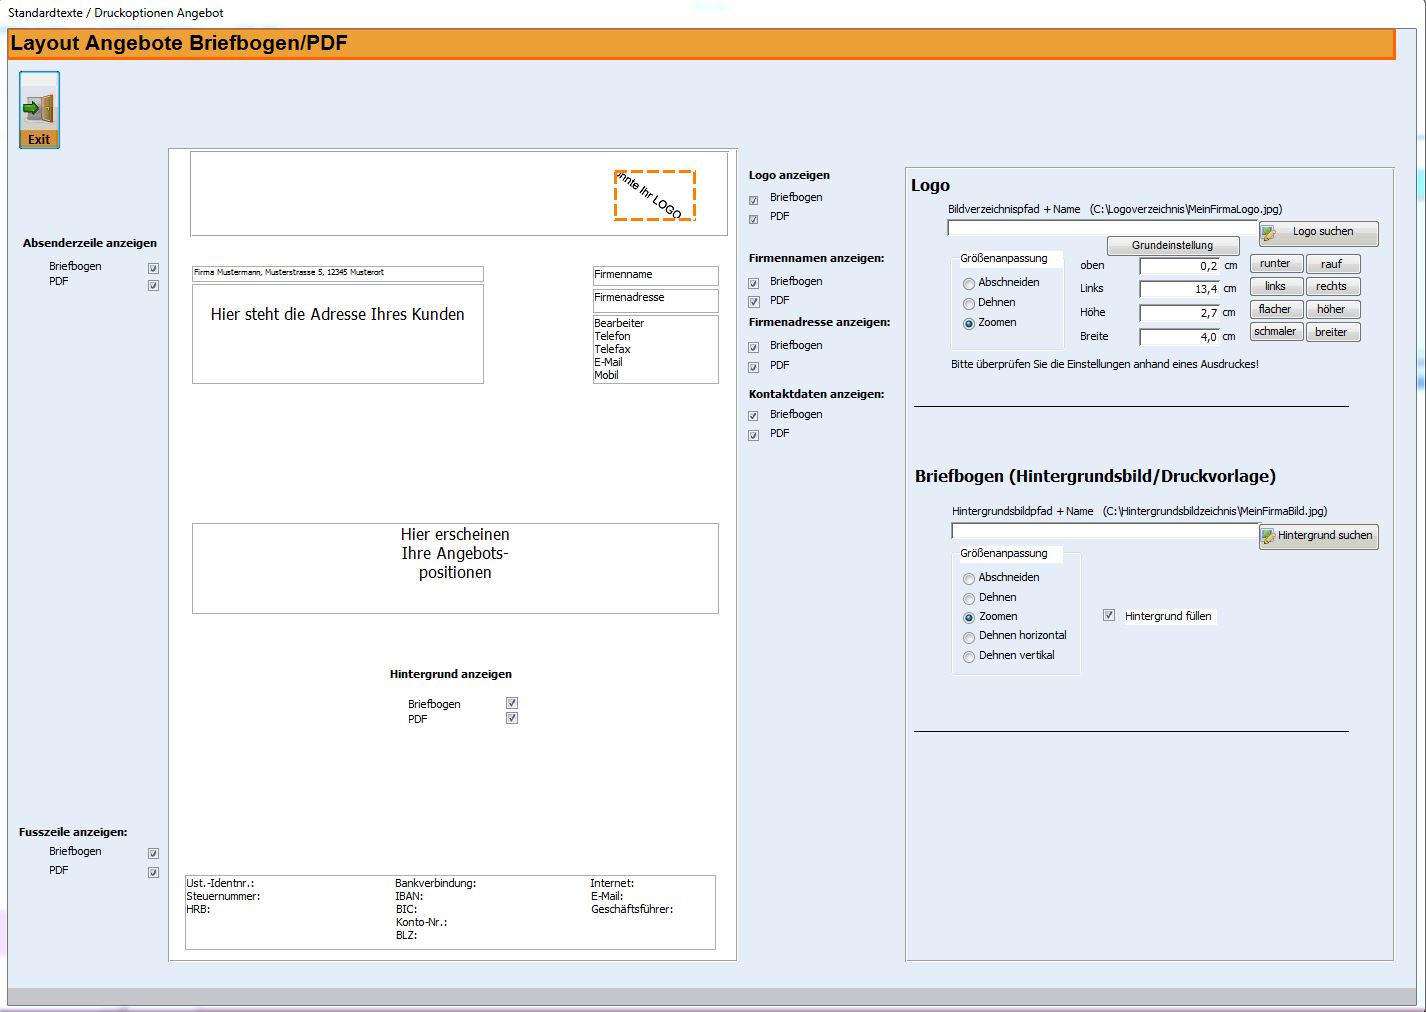Click the Angebotspositionen placeholder box
Viewport: 1426px width, 1012px height.
pos(455,568)
